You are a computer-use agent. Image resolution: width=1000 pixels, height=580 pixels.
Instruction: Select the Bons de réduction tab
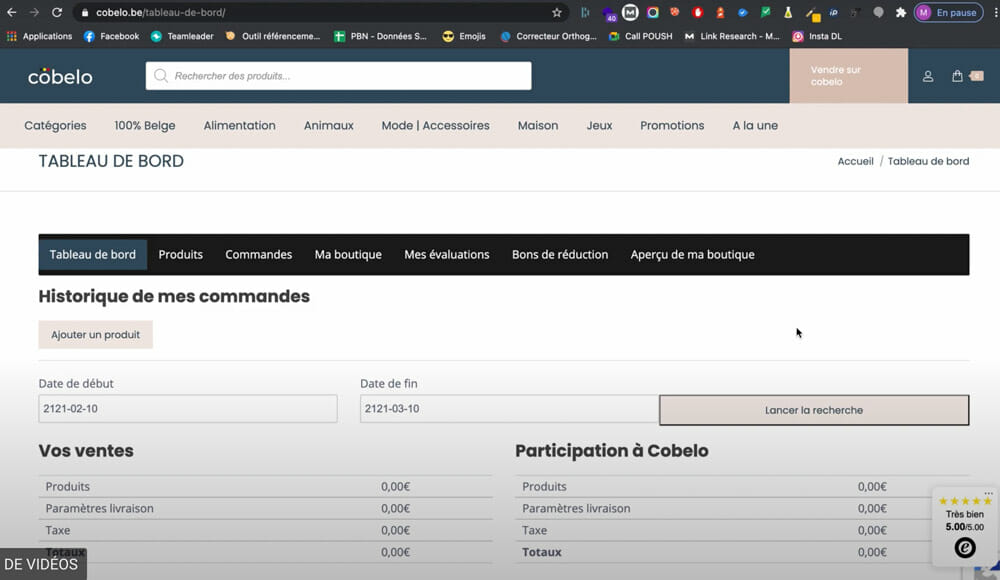pos(559,255)
